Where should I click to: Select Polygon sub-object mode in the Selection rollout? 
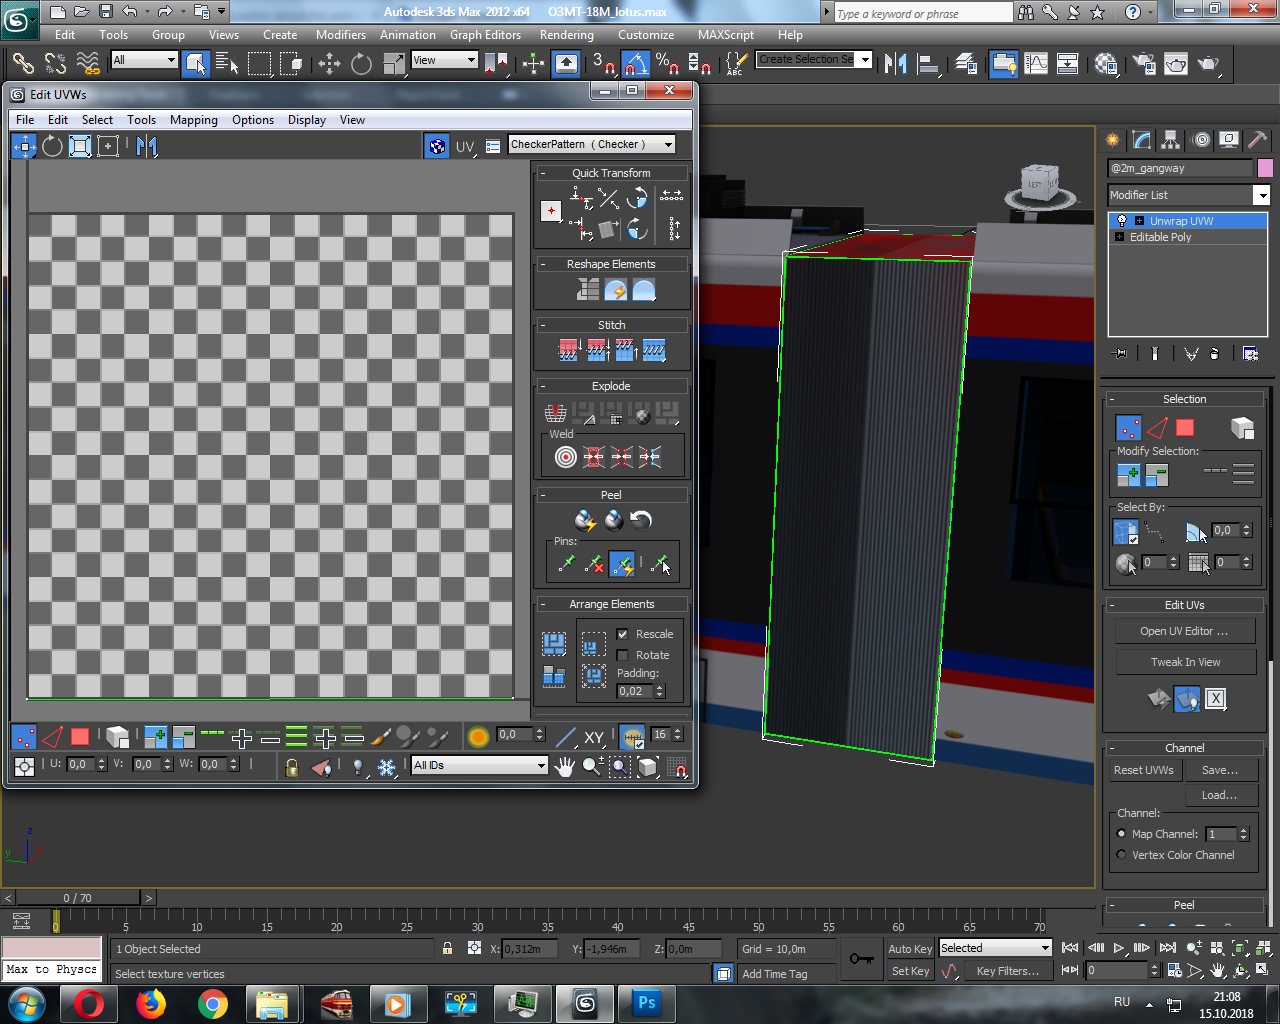point(1185,428)
